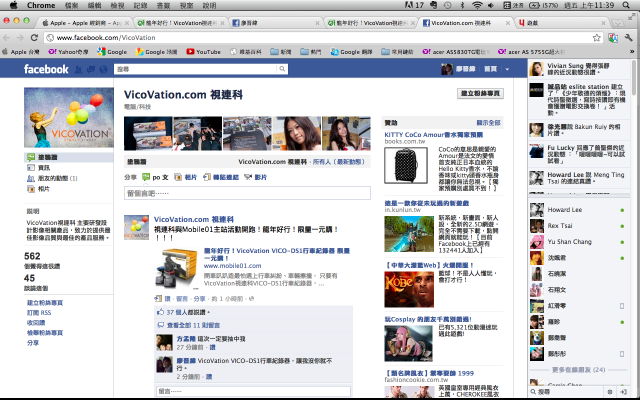
Task: Open the KITTY CoCo Amour ad link
Action: coord(433,135)
